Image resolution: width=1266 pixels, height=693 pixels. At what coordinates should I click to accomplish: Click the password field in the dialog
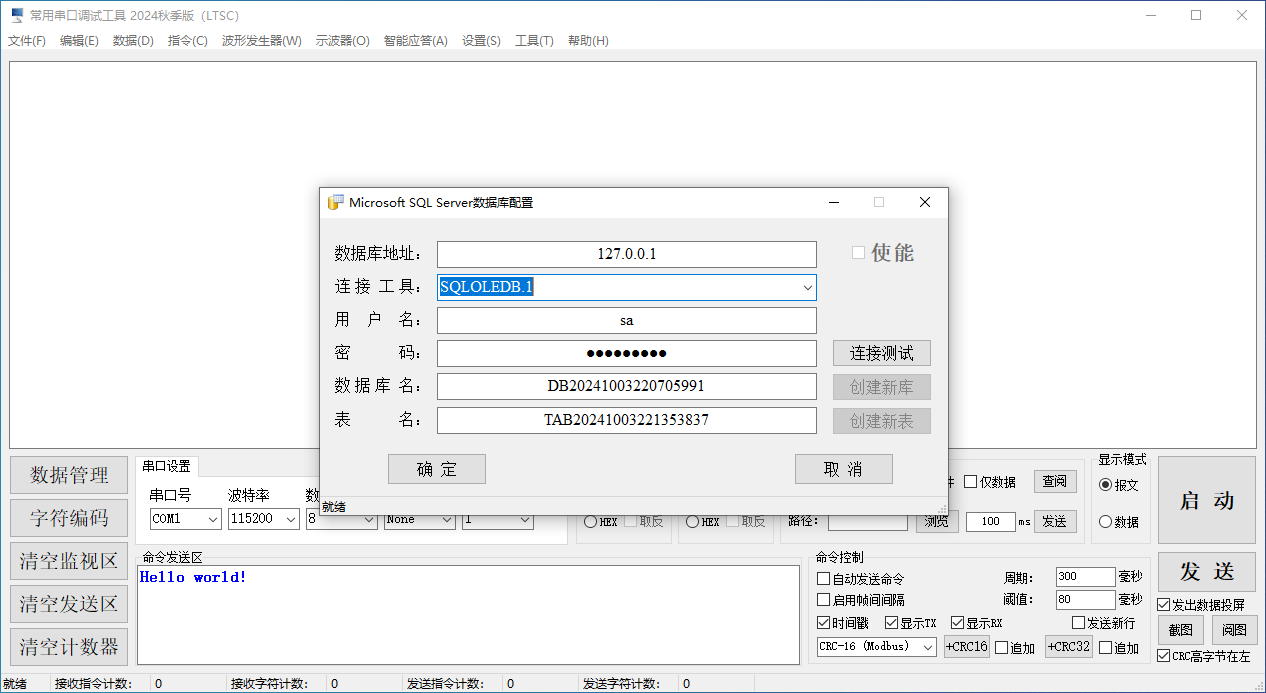coord(626,353)
